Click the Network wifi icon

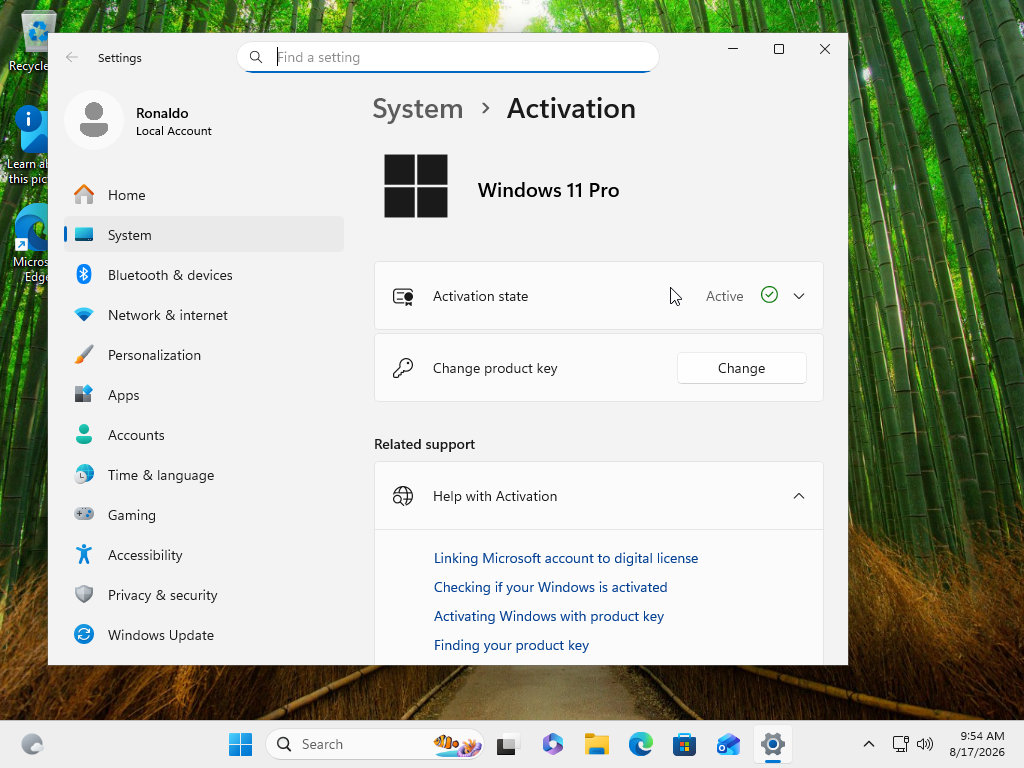(x=84, y=315)
